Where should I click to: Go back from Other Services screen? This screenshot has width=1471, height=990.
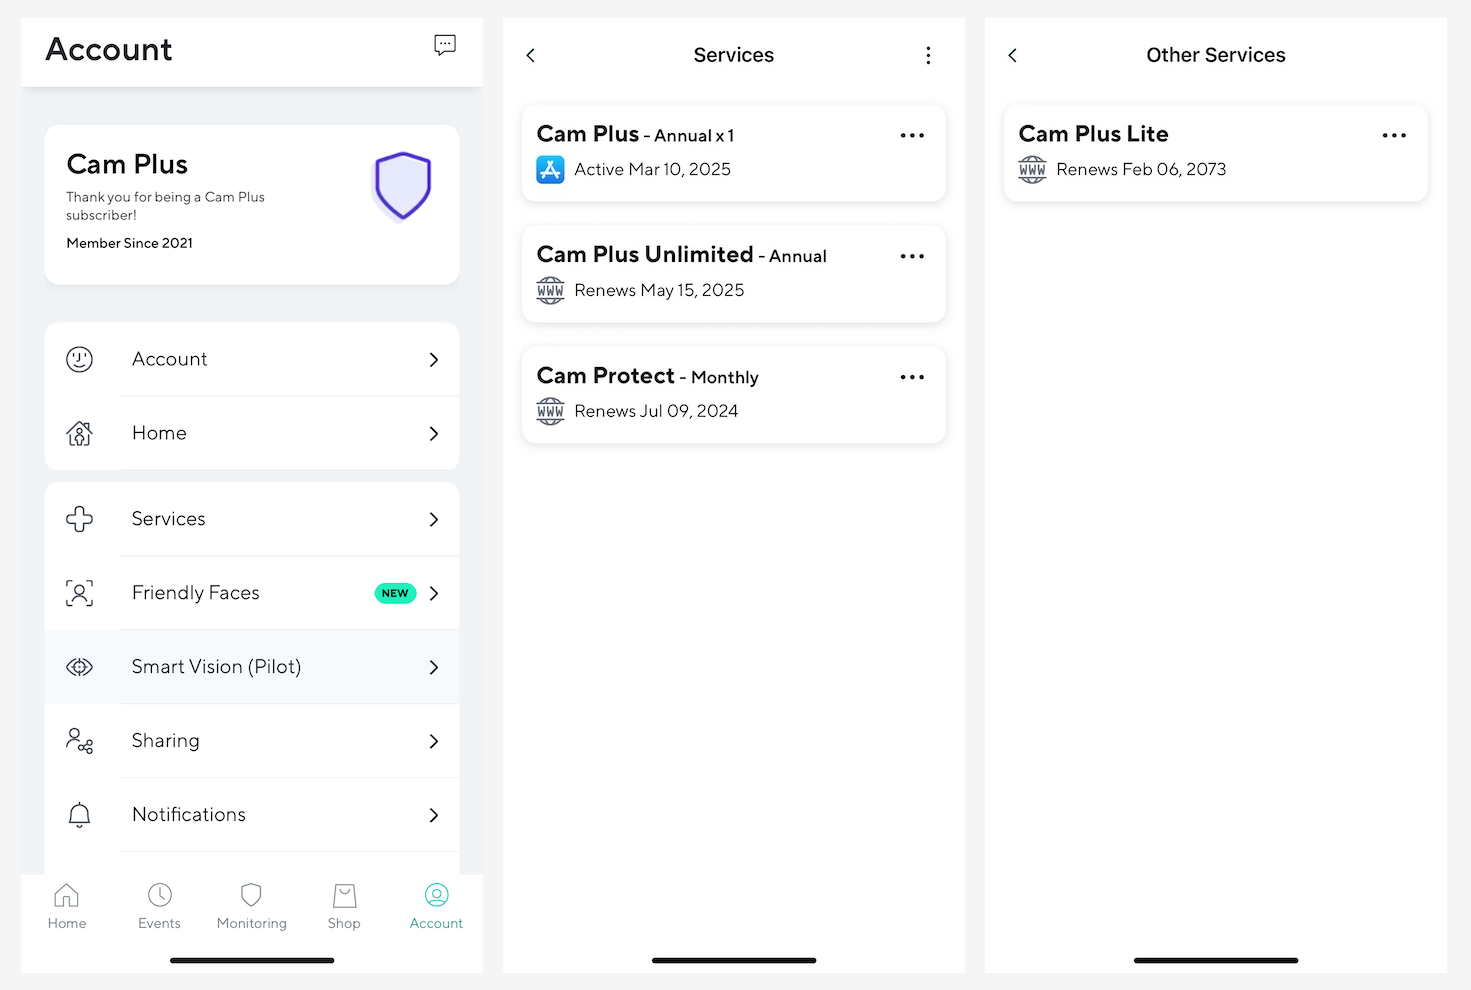(1013, 55)
